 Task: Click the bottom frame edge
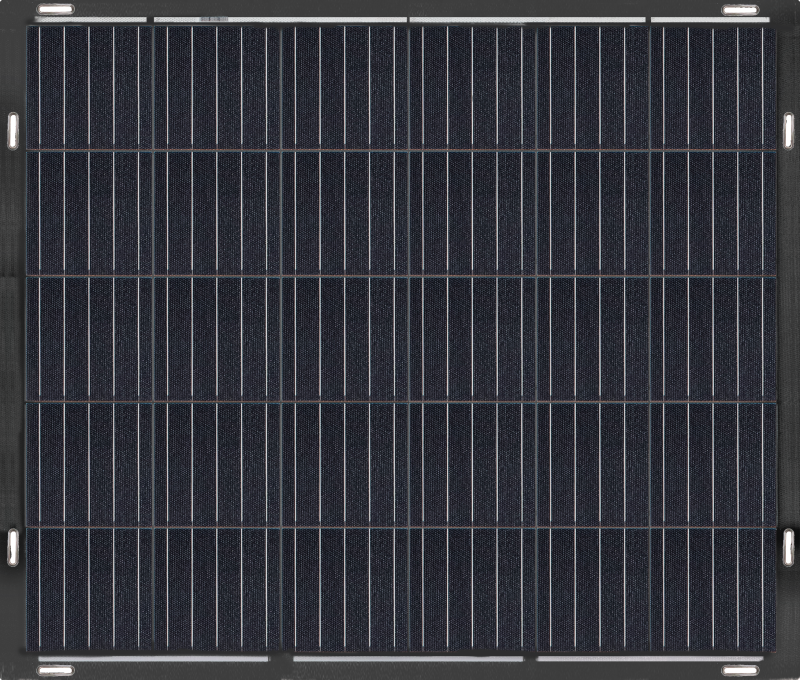point(400,676)
